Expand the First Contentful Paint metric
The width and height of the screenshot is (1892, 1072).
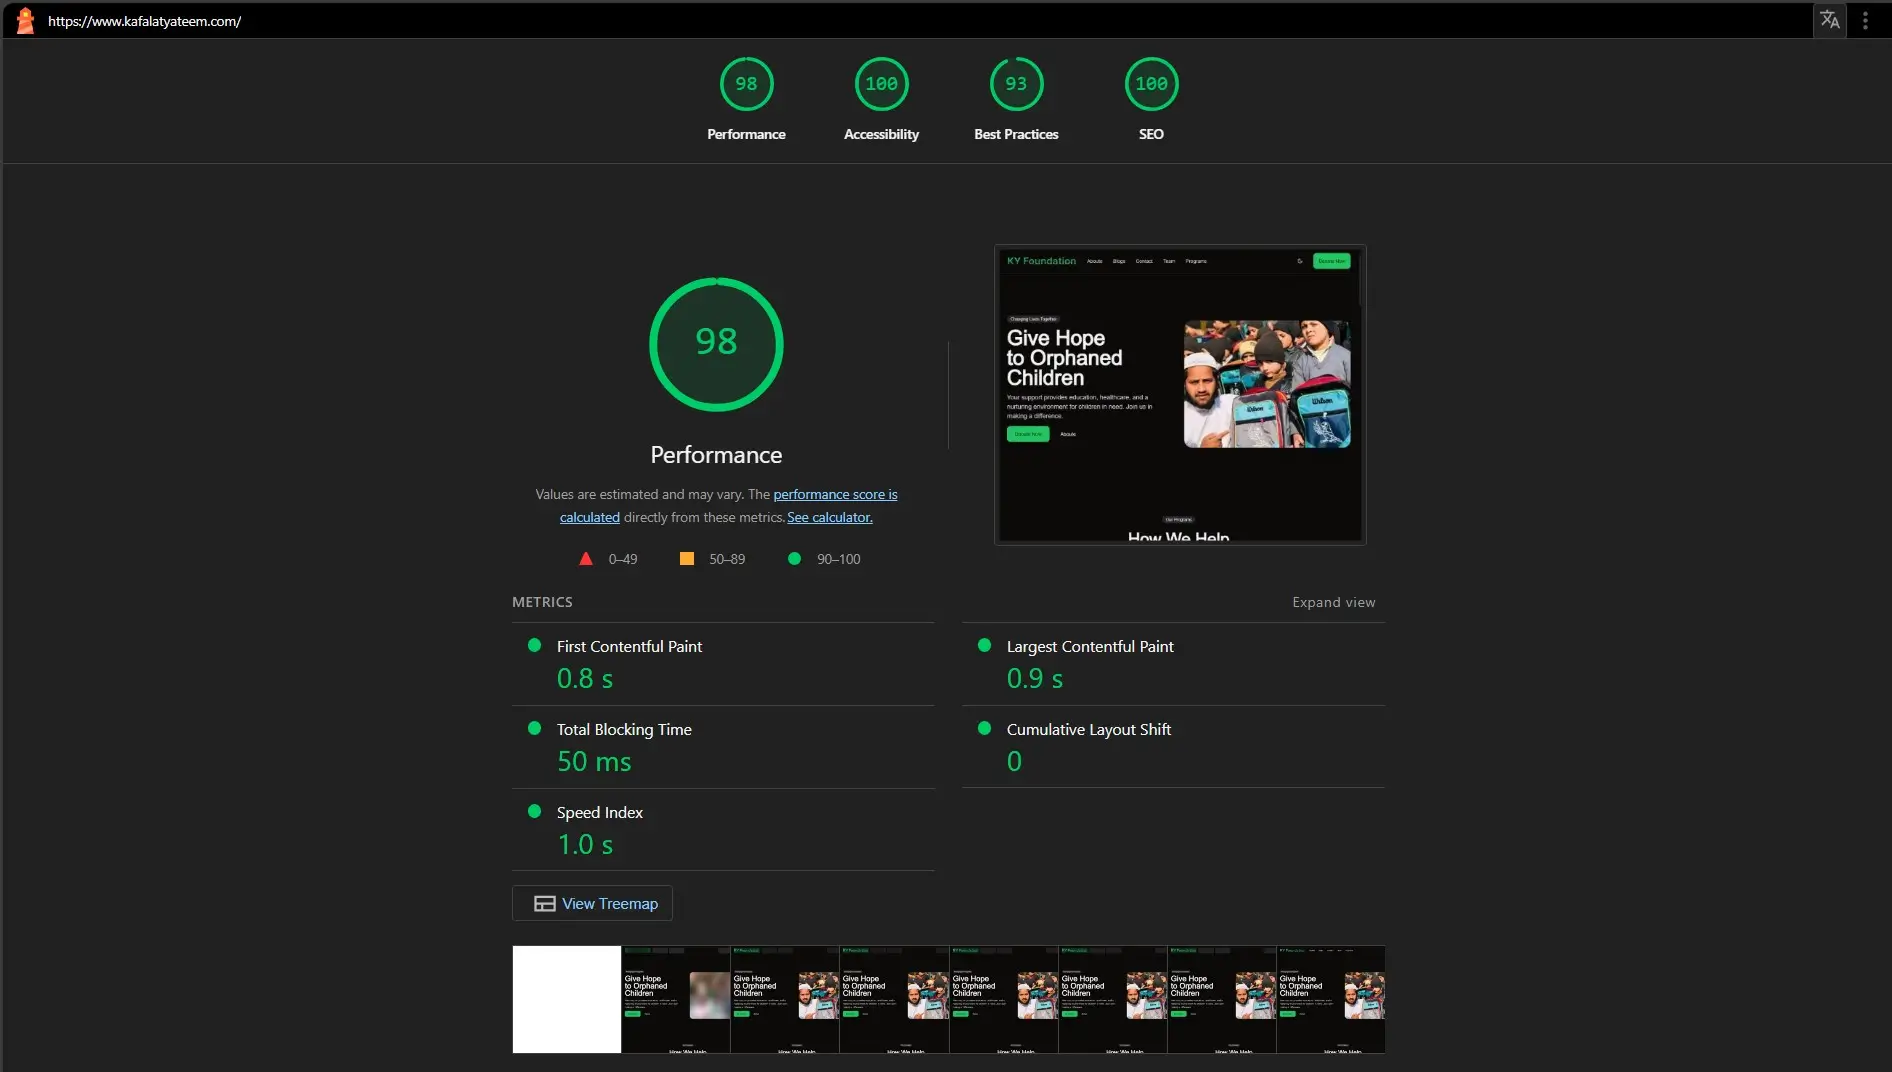point(629,647)
